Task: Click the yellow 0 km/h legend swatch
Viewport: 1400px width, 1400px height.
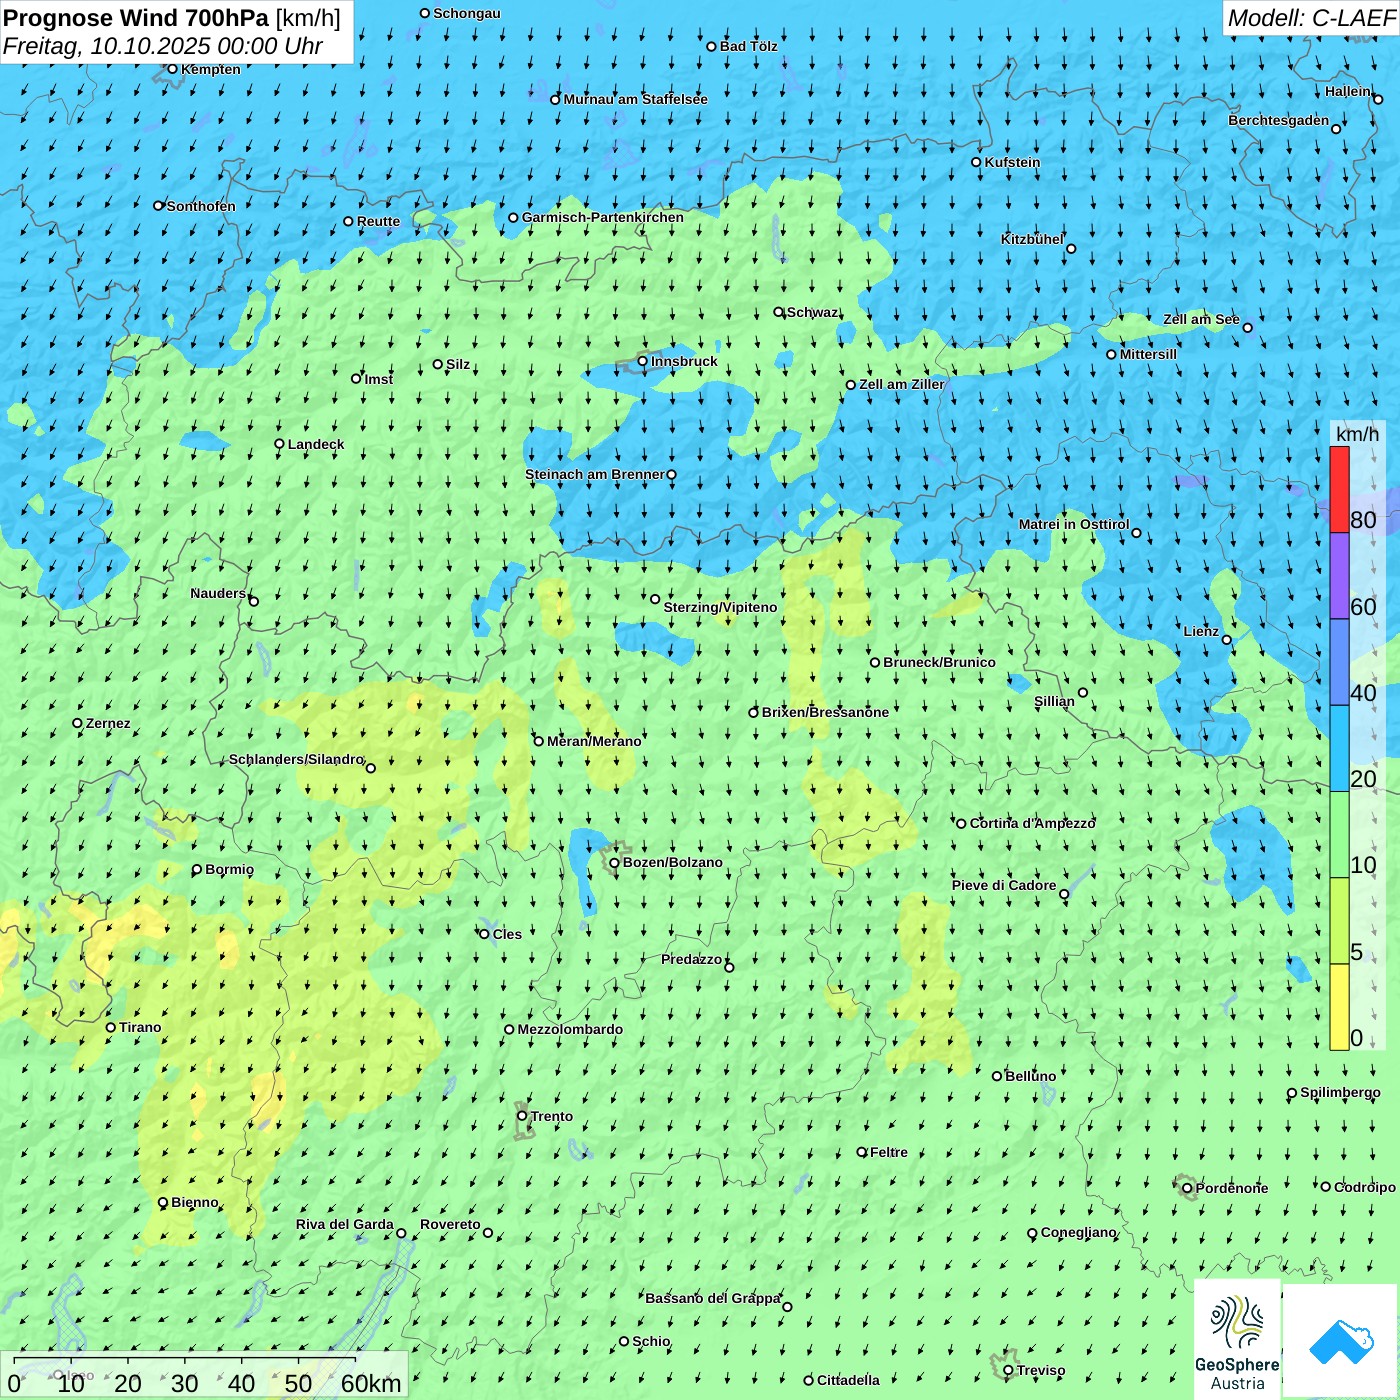Action: (x=1339, y=1007)
